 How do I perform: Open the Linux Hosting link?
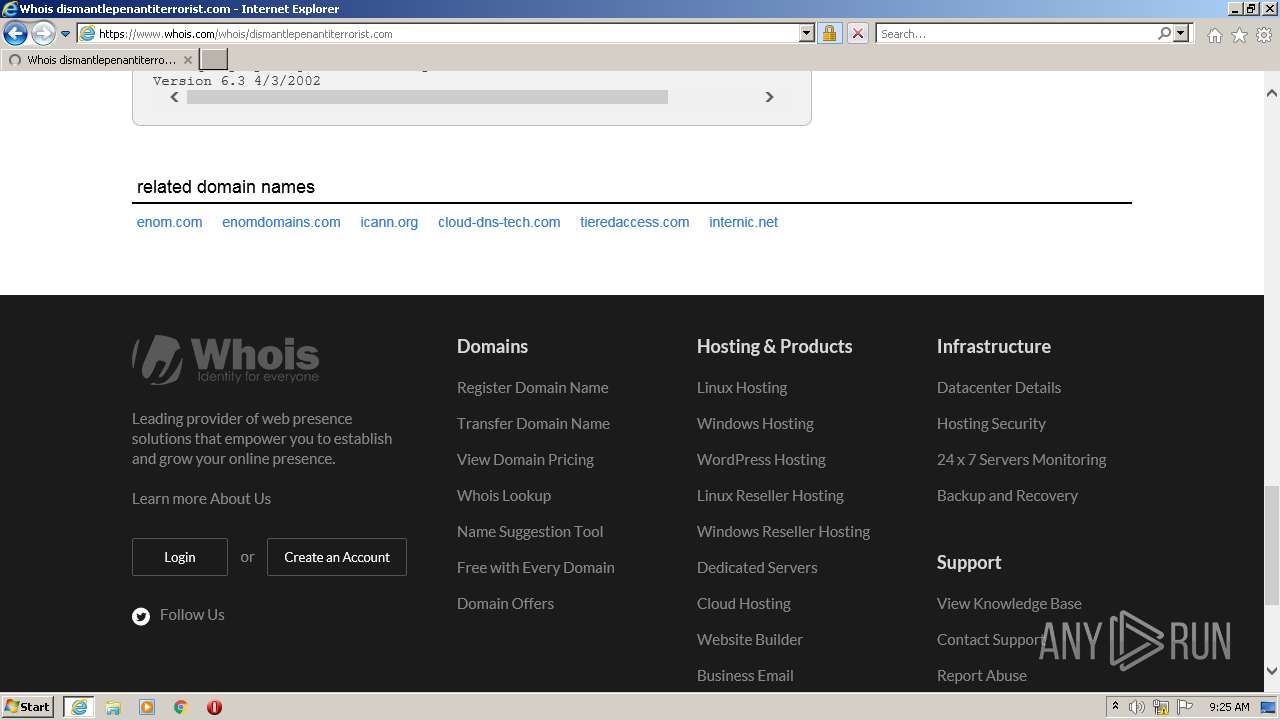point(742,387)
